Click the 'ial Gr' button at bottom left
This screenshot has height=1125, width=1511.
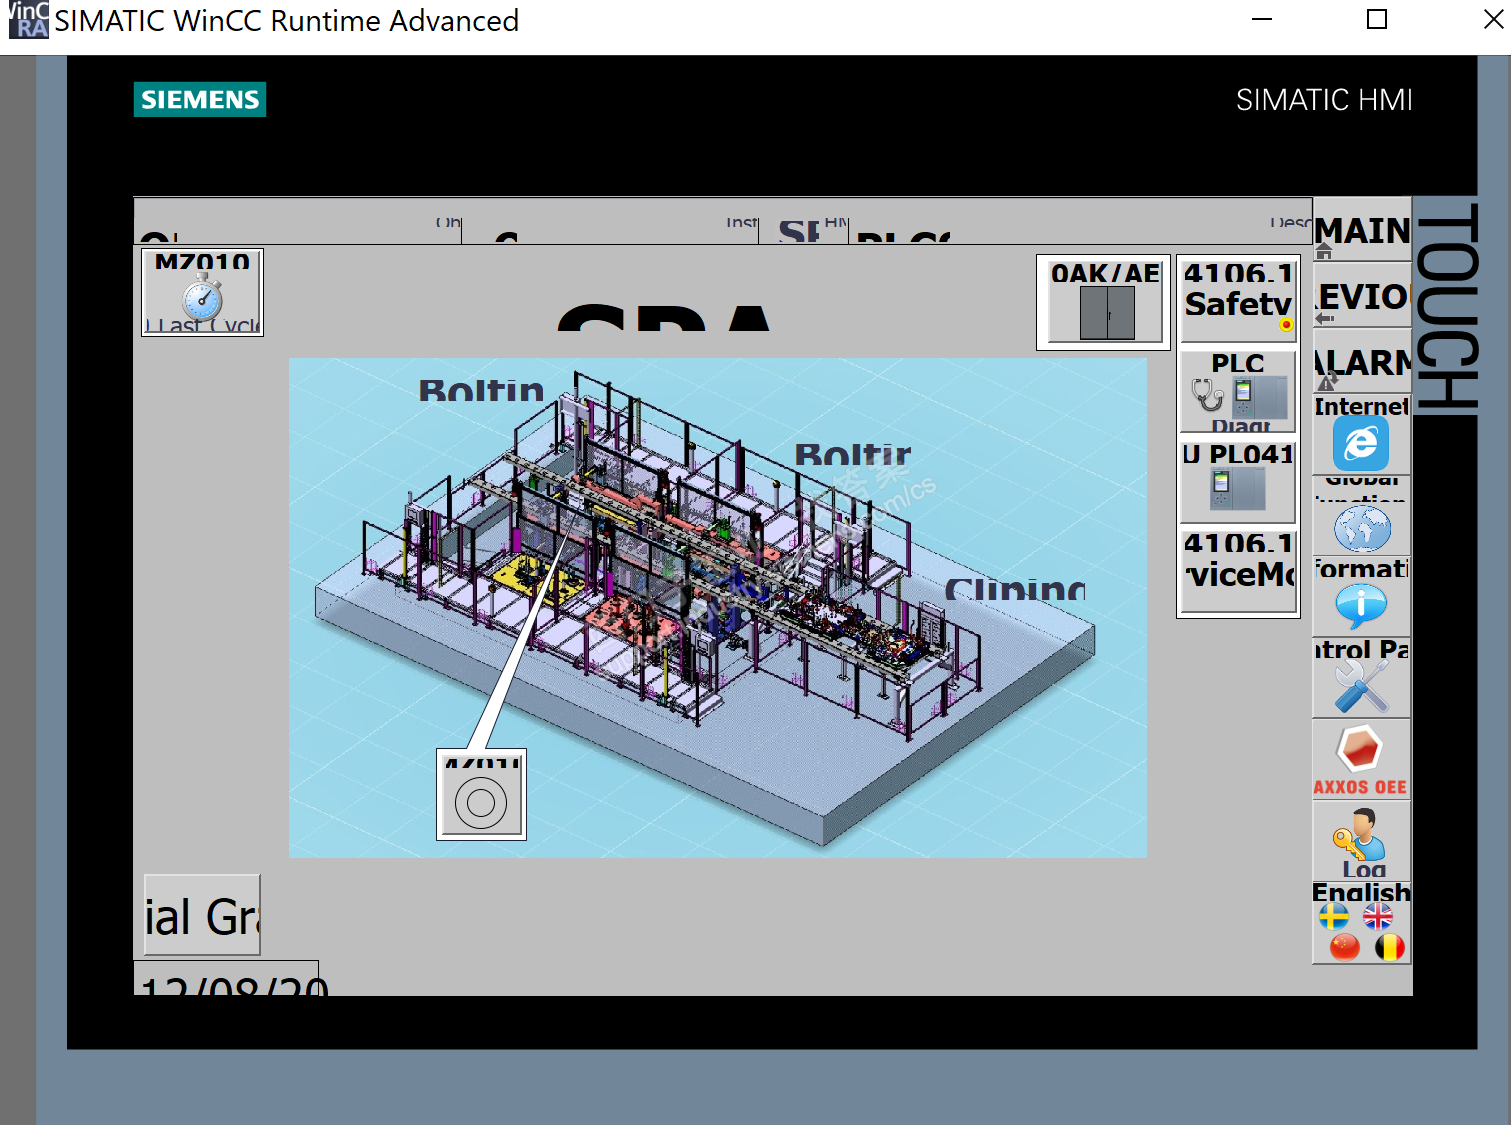(x=202, y=915)
